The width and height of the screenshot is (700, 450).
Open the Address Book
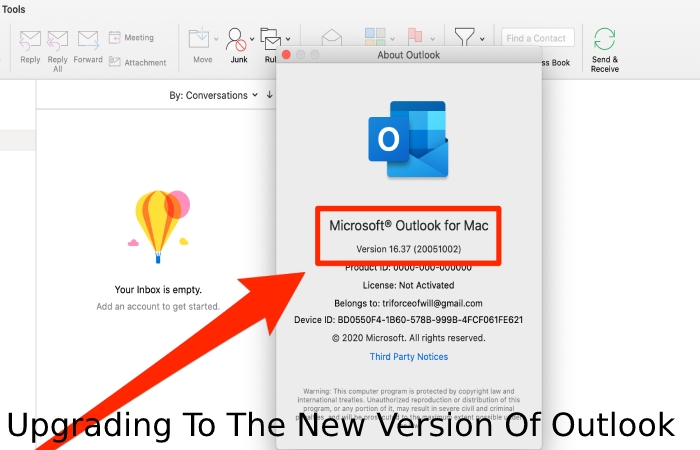click(556, 63)
